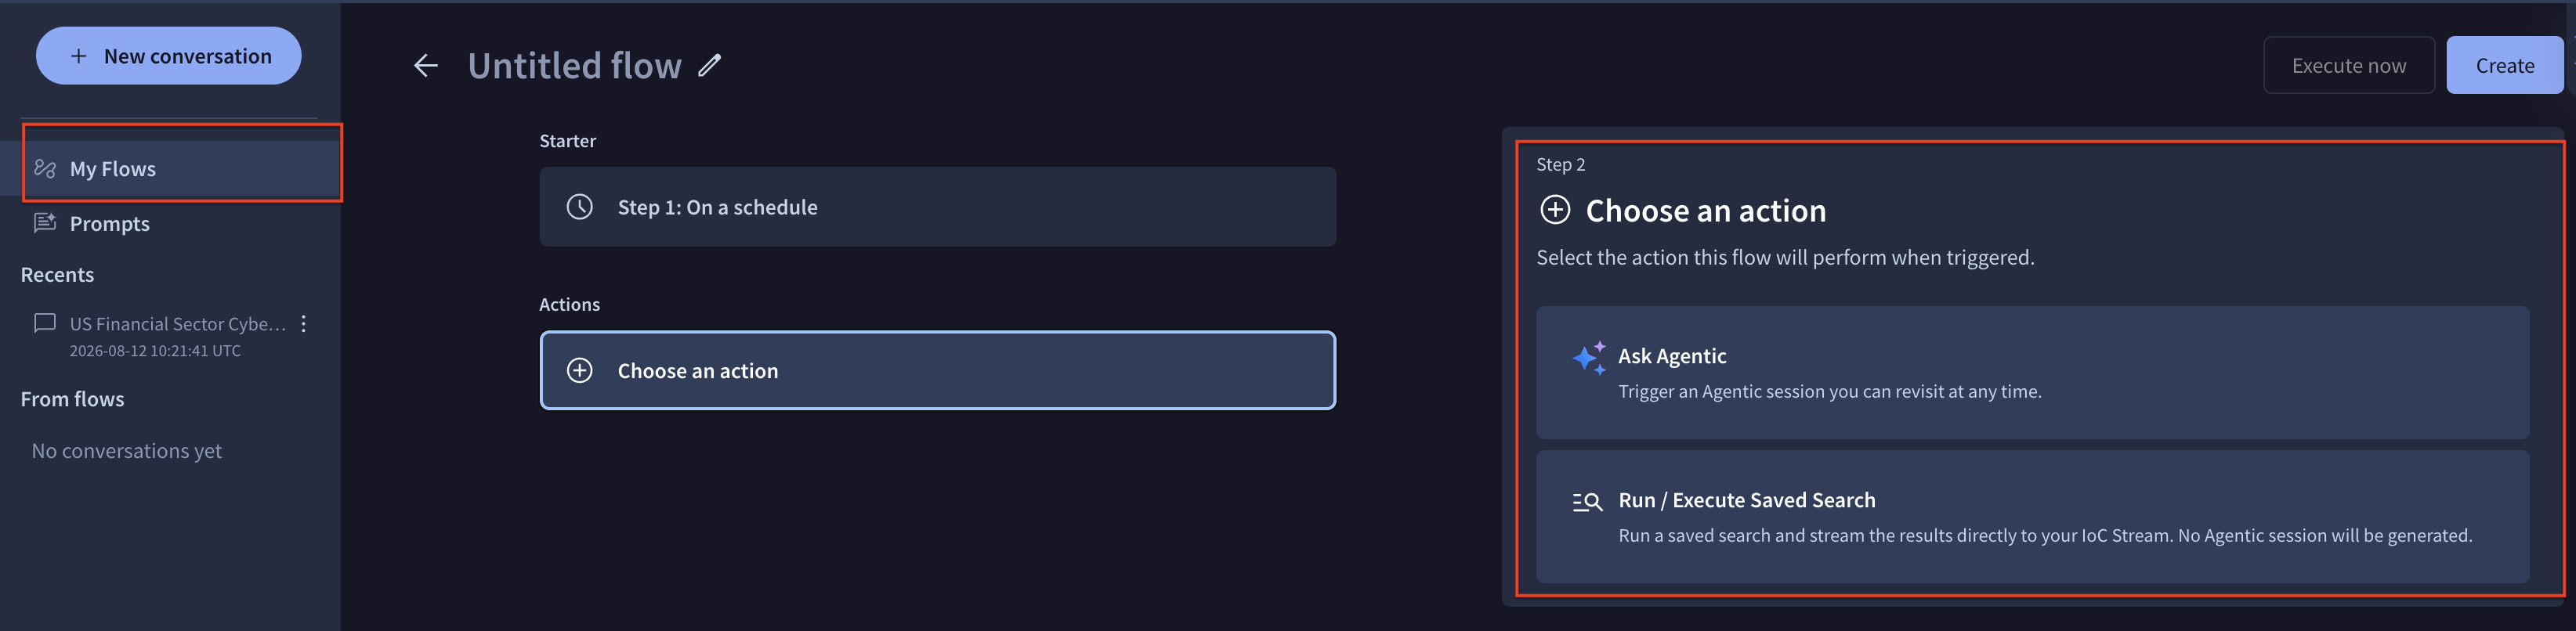
Task: Click the pencil icon to rename flow
Action: click(709, 66)
